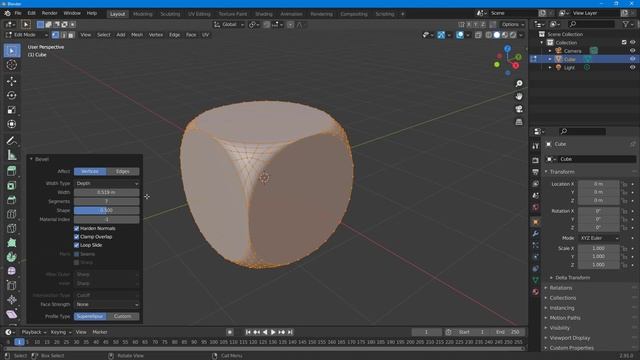The width and height of the screenshot is (640, 360).
Task: Open the File menu
Action: (x=18, y=13)
